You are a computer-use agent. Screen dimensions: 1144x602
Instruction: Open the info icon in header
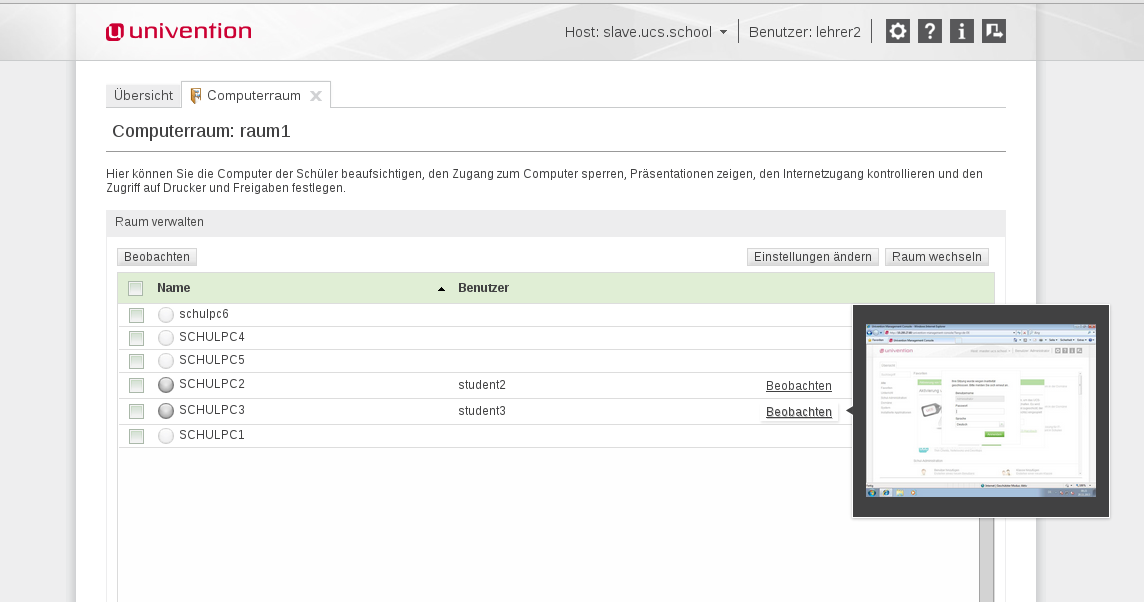962,31
